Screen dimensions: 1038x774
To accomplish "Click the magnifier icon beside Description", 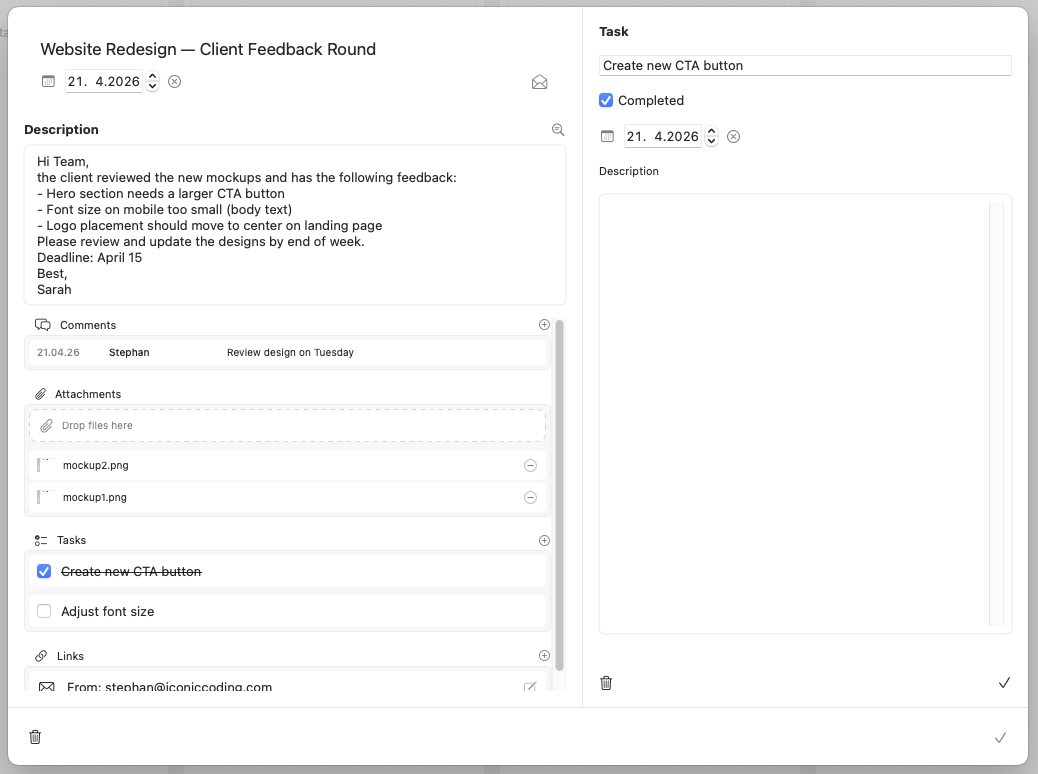I will tap(558, 130).
